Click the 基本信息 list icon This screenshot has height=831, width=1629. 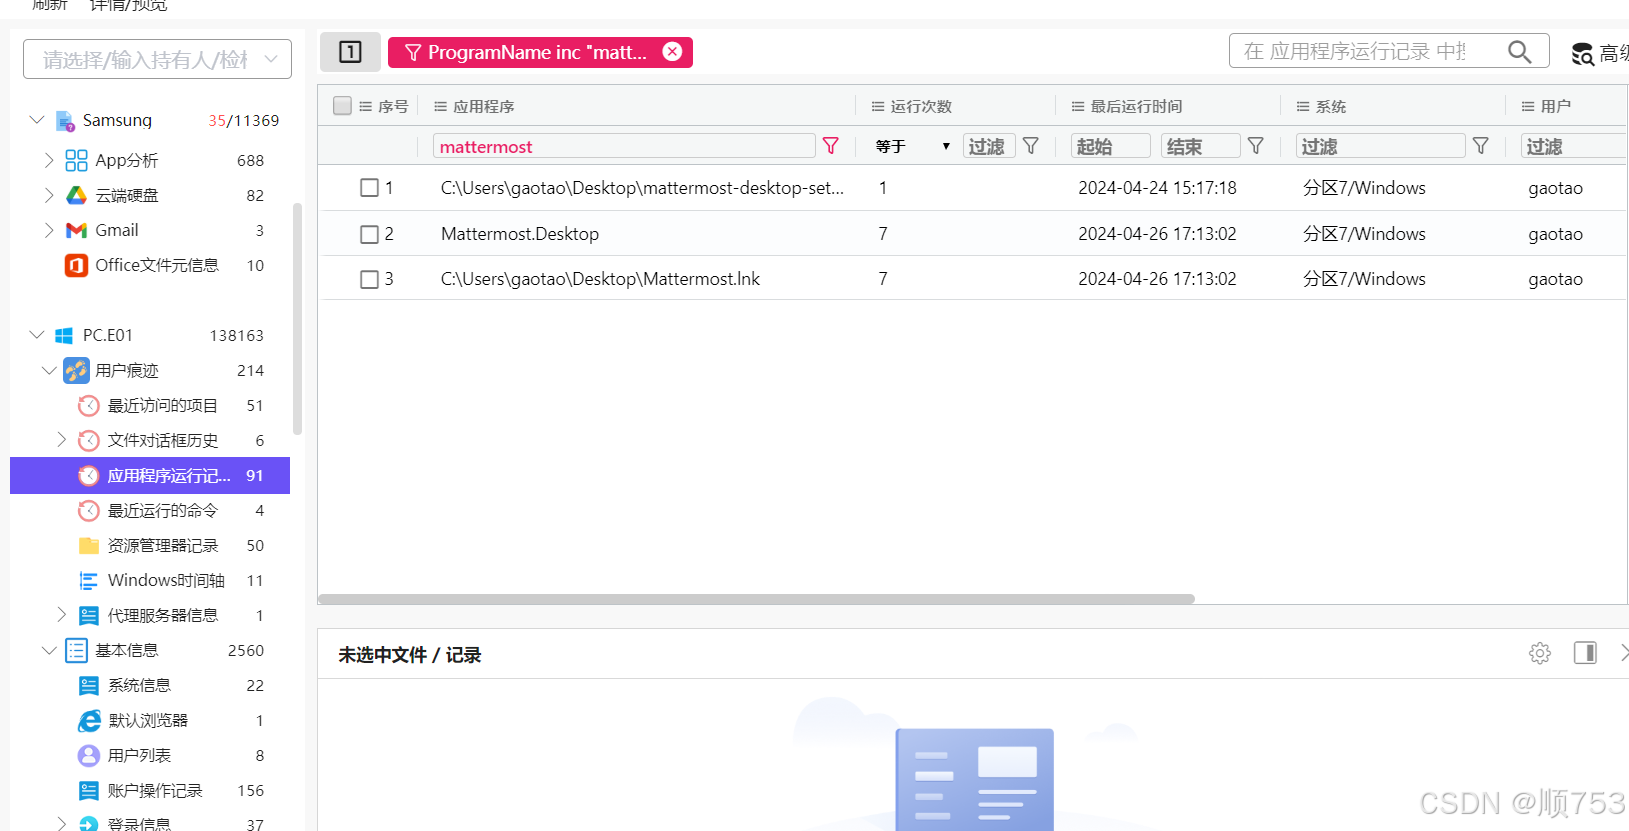(x=76, y=650)
